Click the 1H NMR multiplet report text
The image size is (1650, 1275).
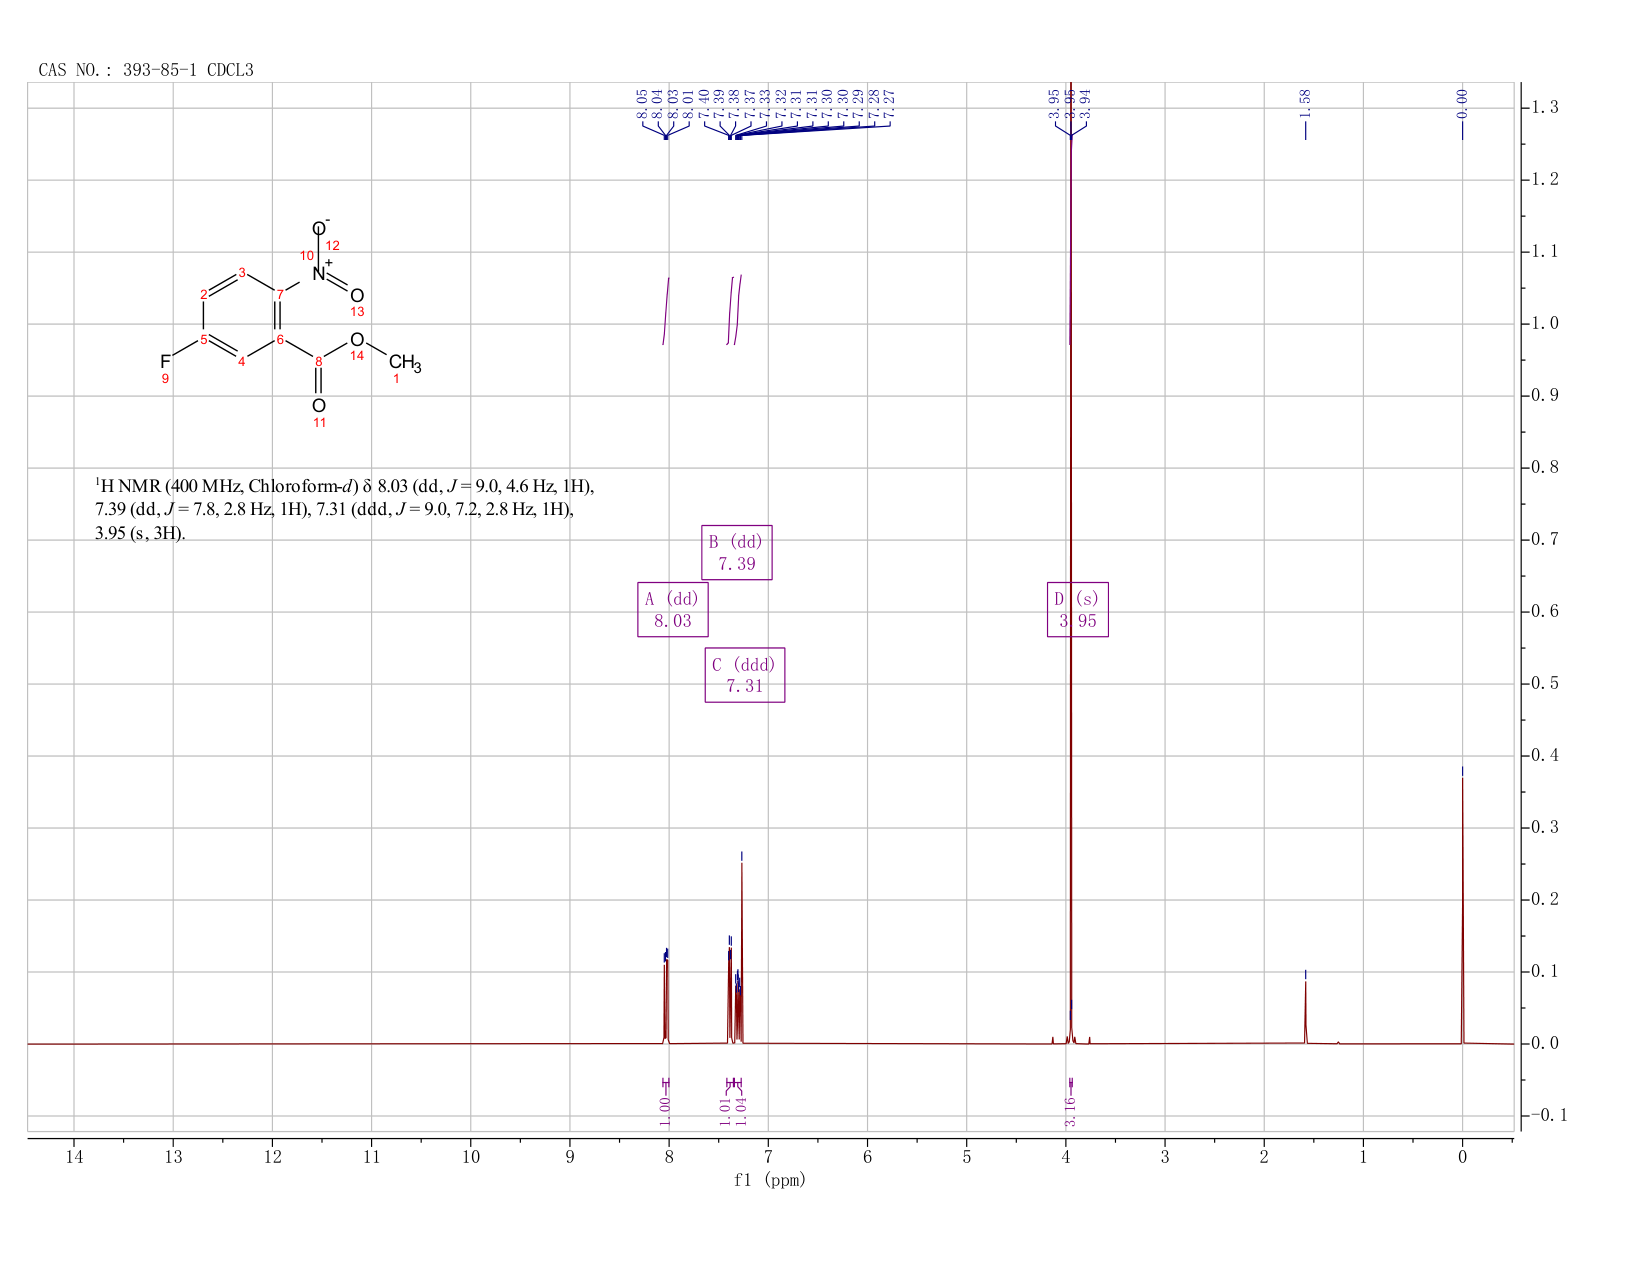click(344, 509)
